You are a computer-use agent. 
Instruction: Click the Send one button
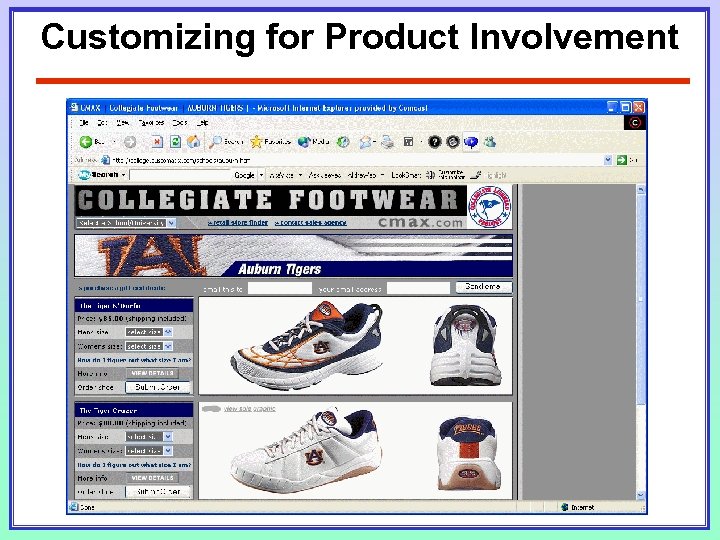[x=484, y=287]
